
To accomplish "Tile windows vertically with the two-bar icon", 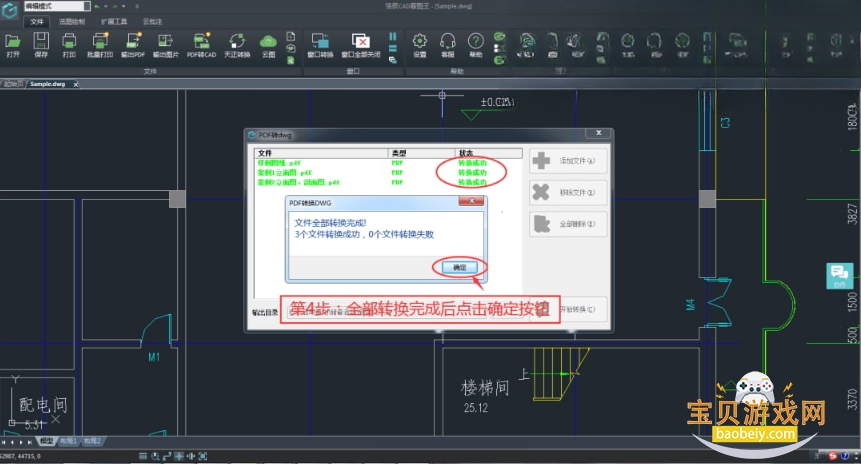I will [393, 36].
